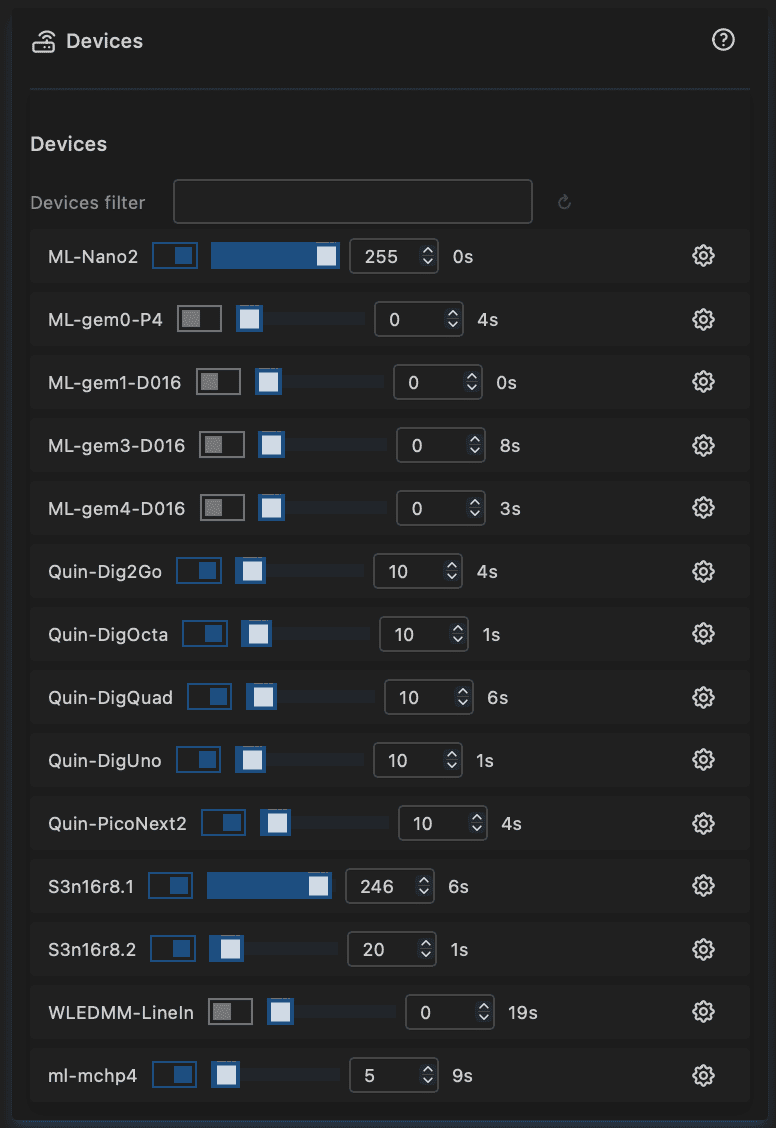Open settings gear for ml-mchp4
This screenshot has width=776, height=1128.
[x=703, y=1076]
